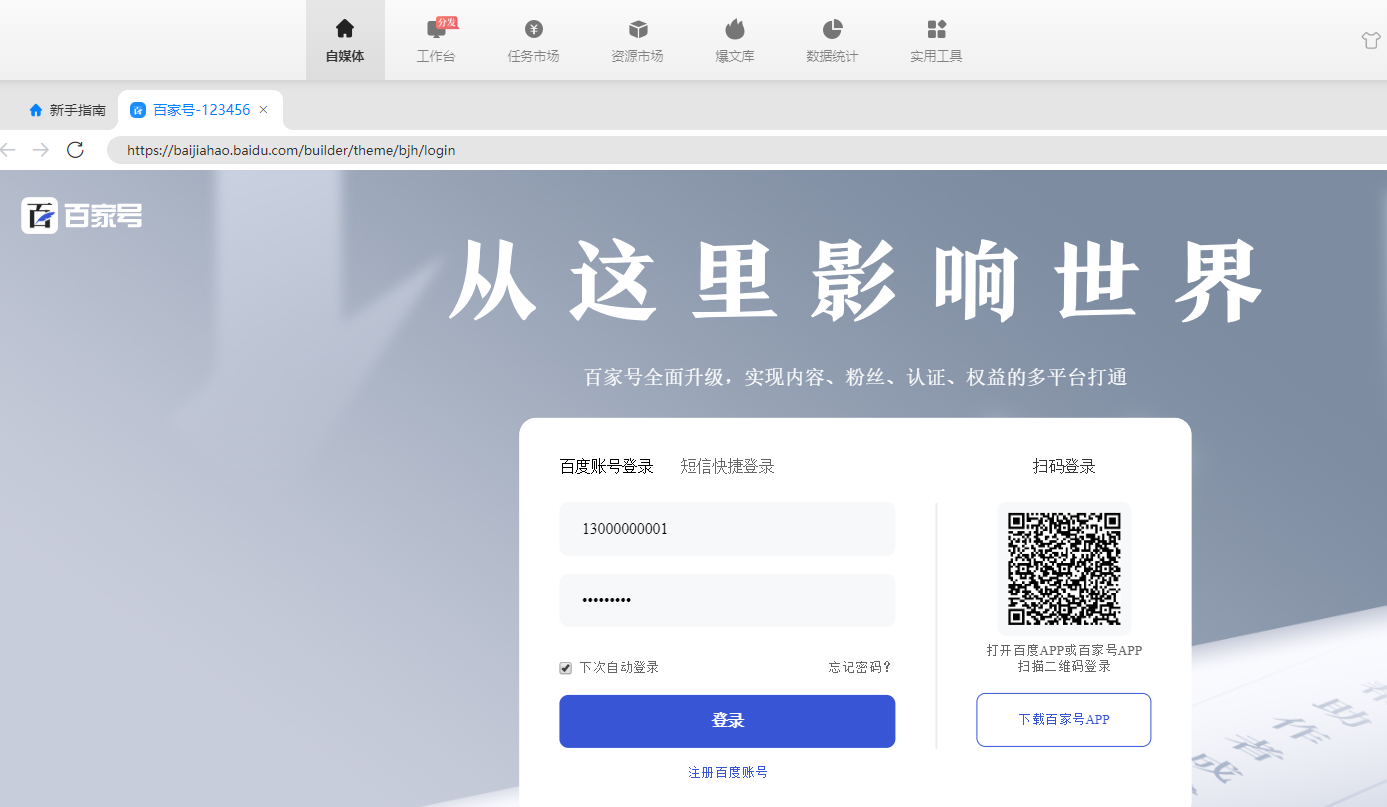Toggle the 下次自动登录 checkbox
Image resolution: width=1387 pixels, height=807 pixels.
[565, 668]
